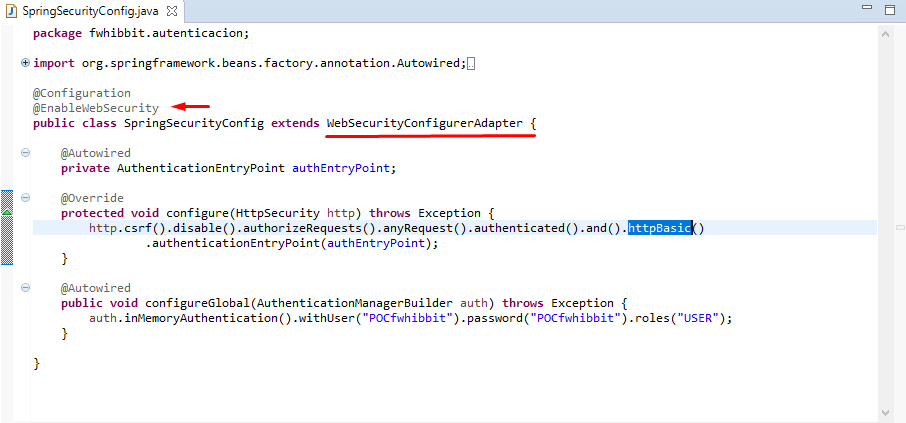Image resolution: width=906 pixels, height=423 pixels.
Task: Click the highlighted httpBasic text
Action: pos(660,228)
